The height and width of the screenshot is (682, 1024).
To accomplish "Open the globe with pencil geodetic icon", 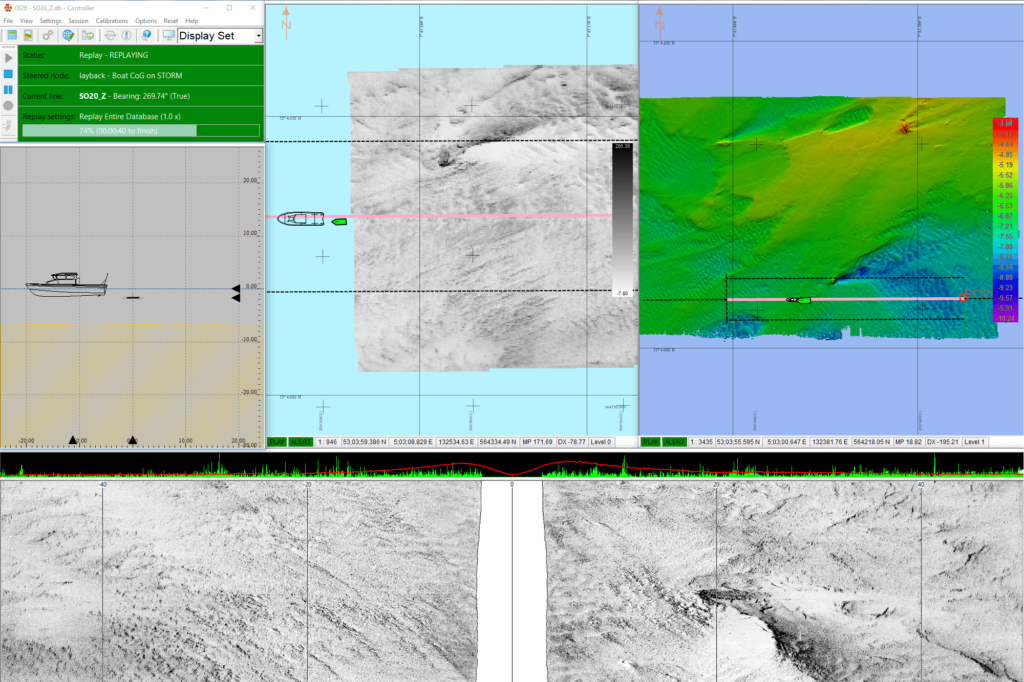I will [x=67, y=35].
